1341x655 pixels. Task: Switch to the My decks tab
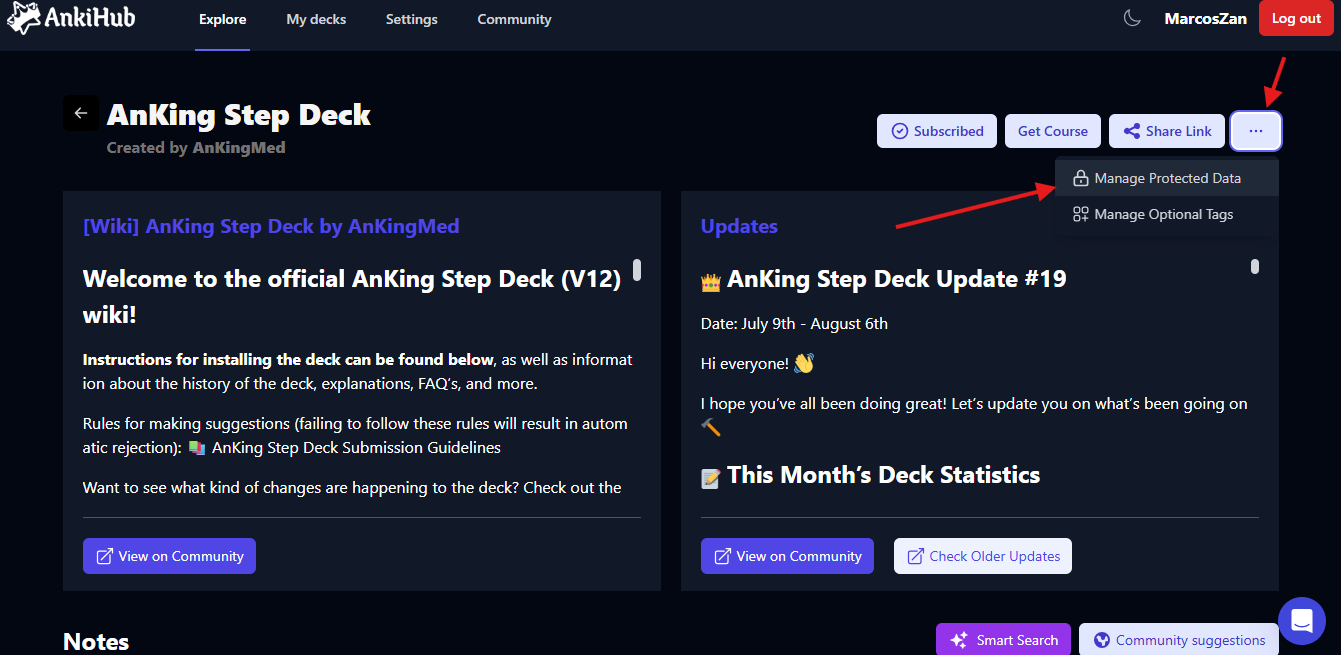316,19
